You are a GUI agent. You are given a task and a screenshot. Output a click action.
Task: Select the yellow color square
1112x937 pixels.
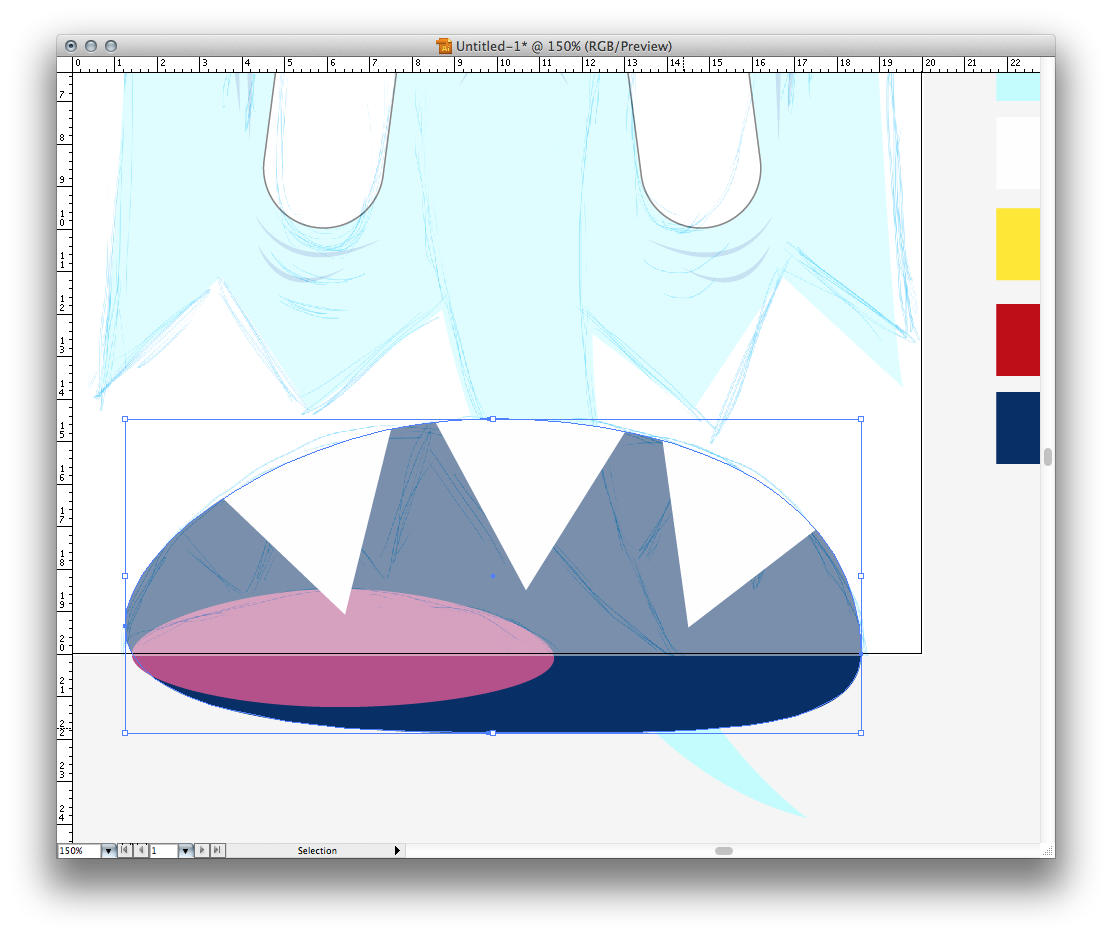[x=1017, y=244]
